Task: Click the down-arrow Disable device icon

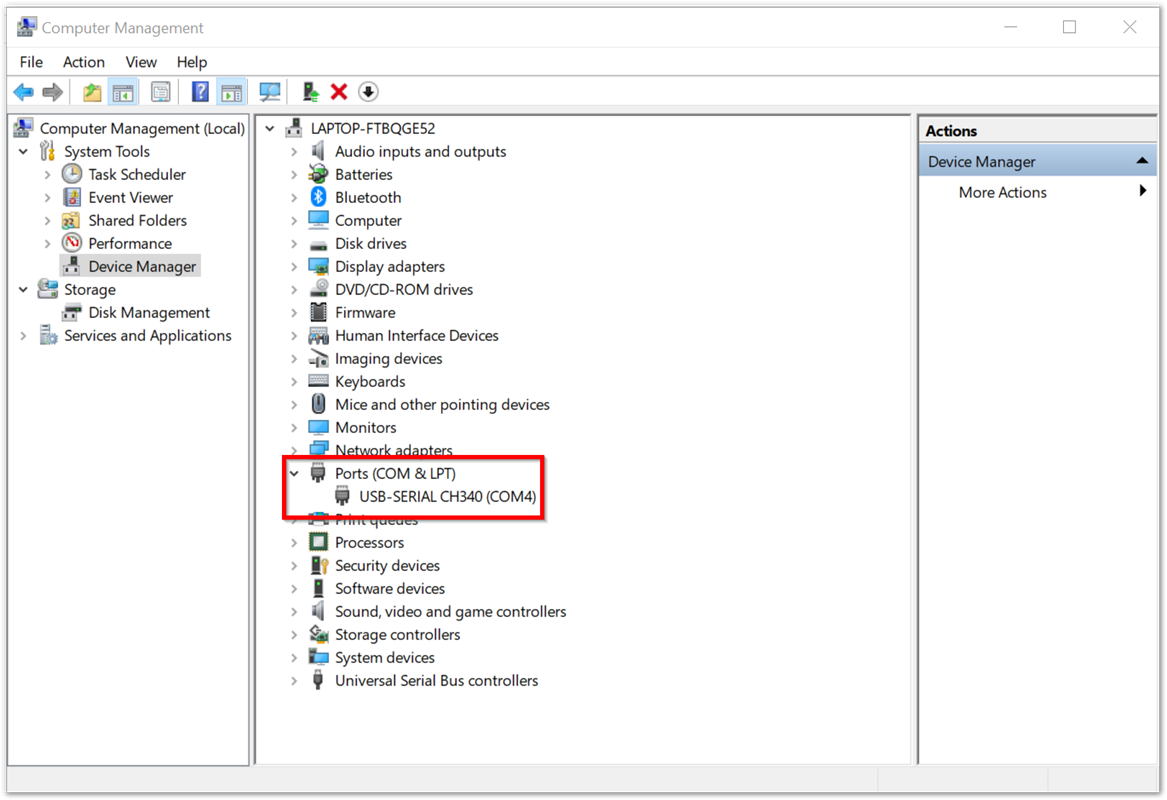Action: [x=368, y=92]
